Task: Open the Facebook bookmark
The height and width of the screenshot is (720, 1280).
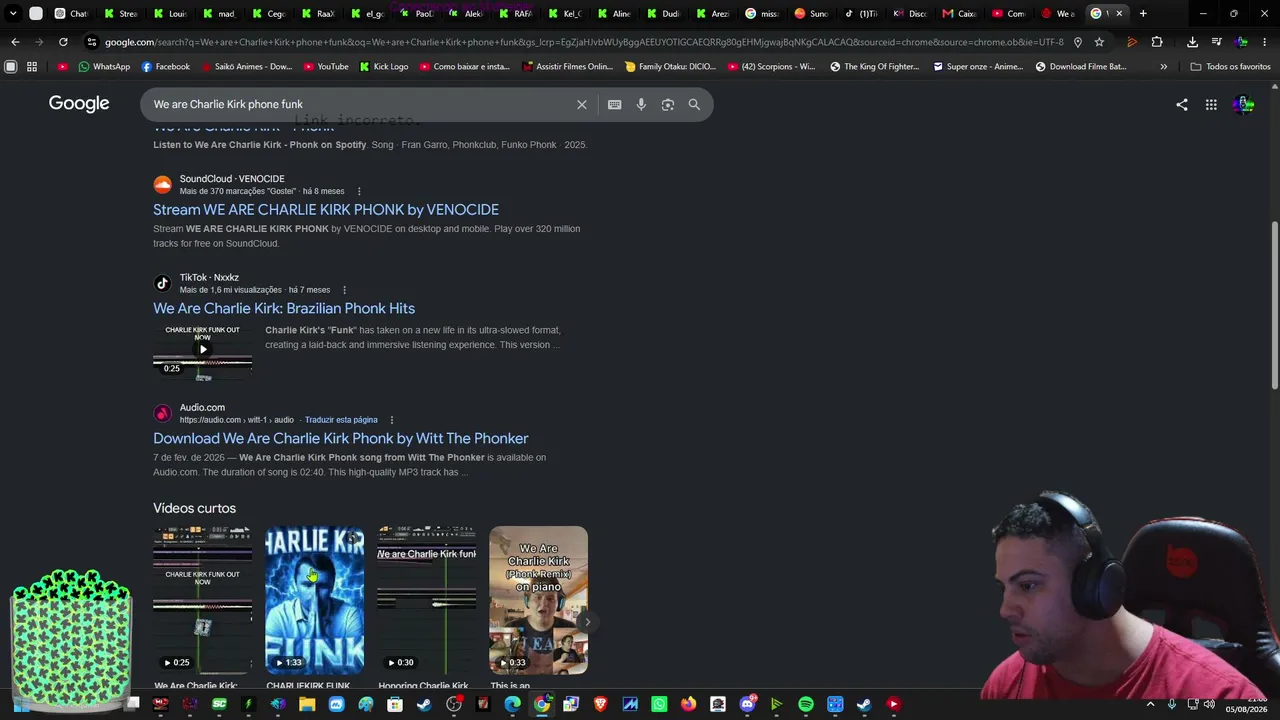Action: pyautogui.click(x=165, y=67)
